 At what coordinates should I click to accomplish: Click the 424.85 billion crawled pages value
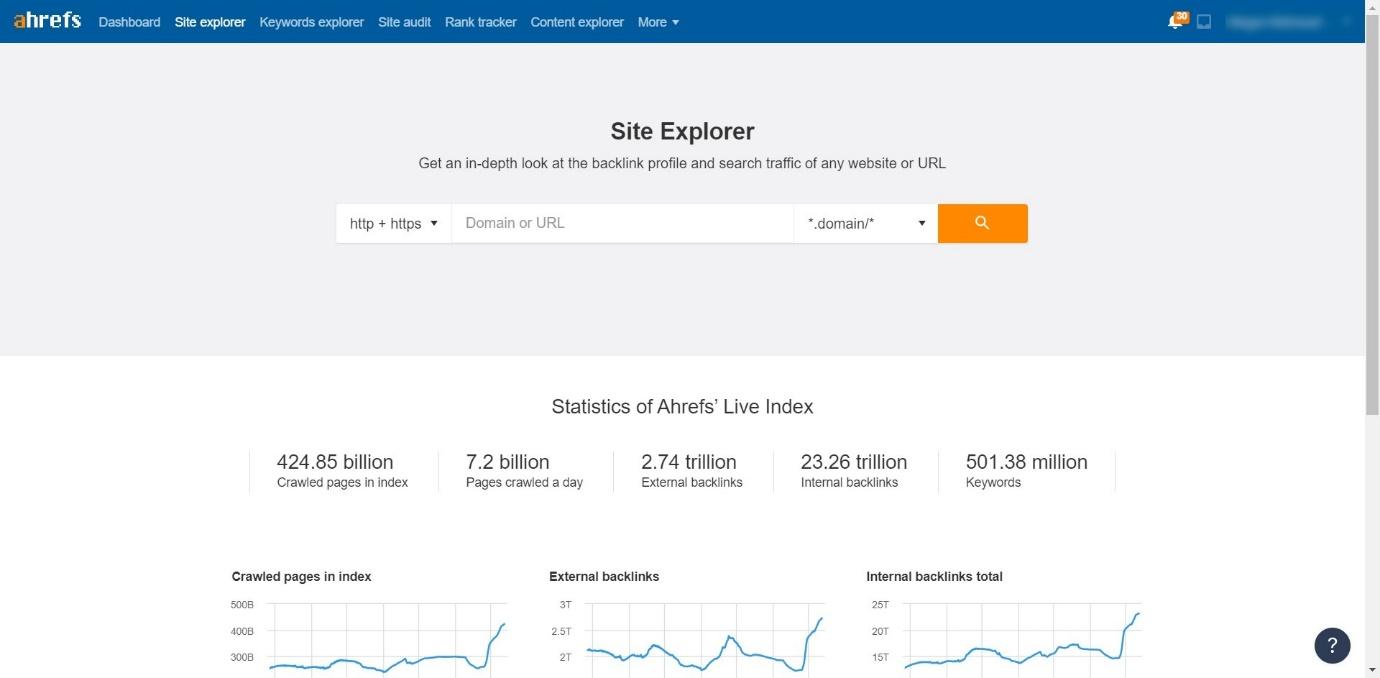pyautogui.click(x=335, y=462)
